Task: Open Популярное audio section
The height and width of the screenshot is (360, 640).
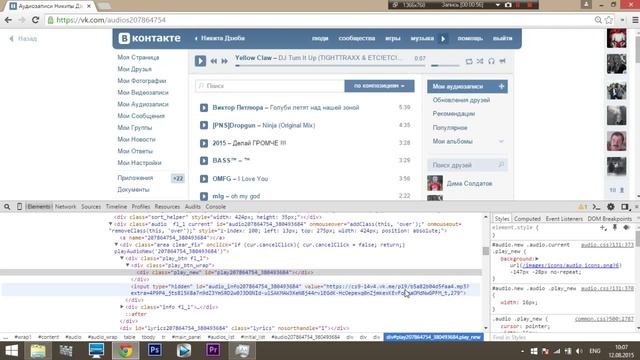Action: pos(450,128)
